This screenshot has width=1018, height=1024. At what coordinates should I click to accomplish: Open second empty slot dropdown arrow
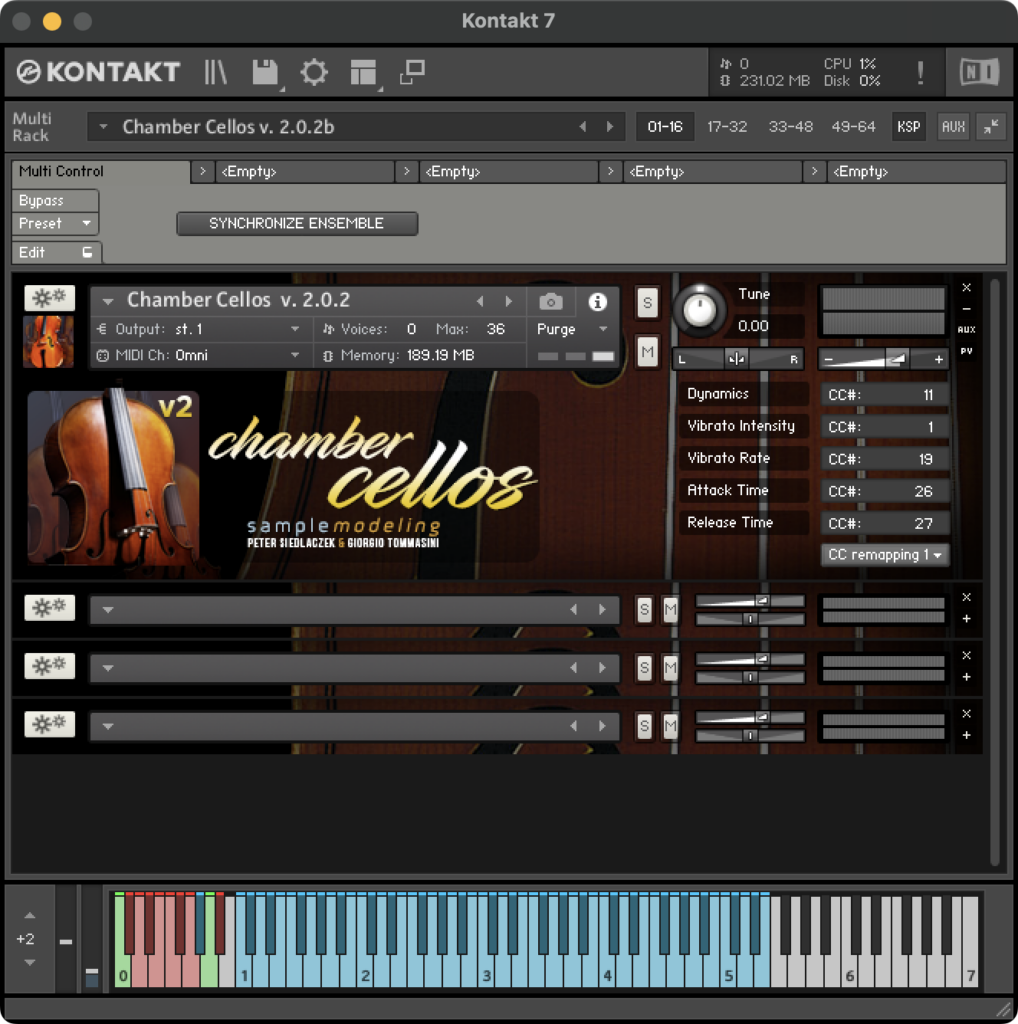pos(108,667)
